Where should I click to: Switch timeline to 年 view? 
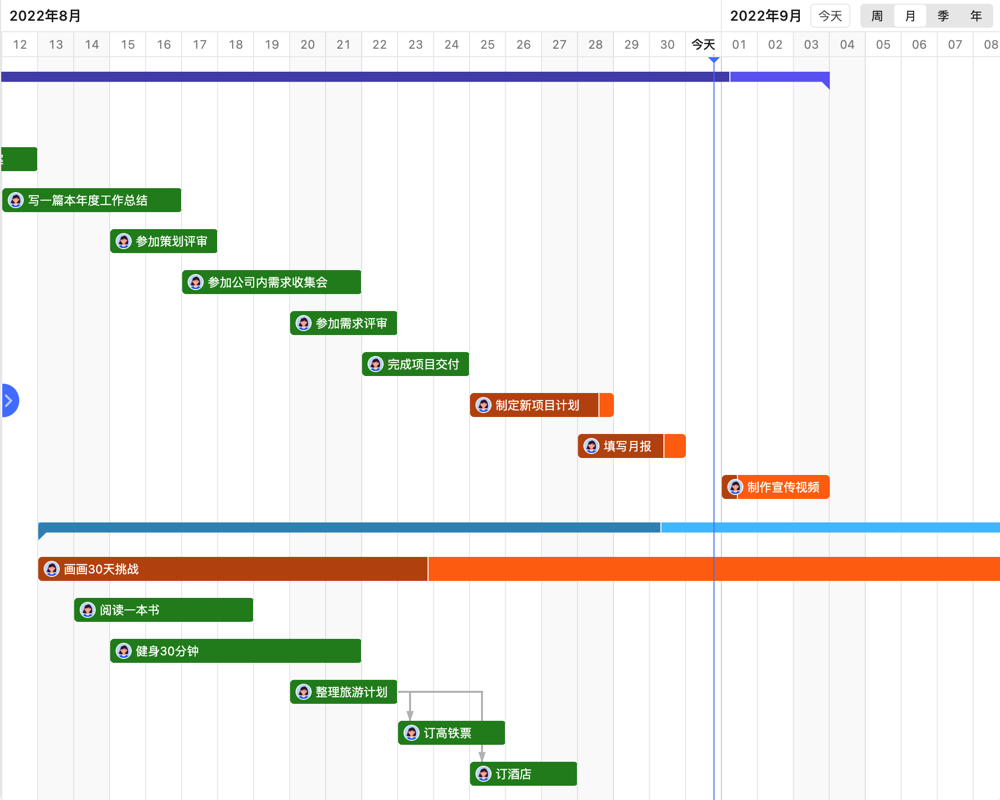click(976, 16)
